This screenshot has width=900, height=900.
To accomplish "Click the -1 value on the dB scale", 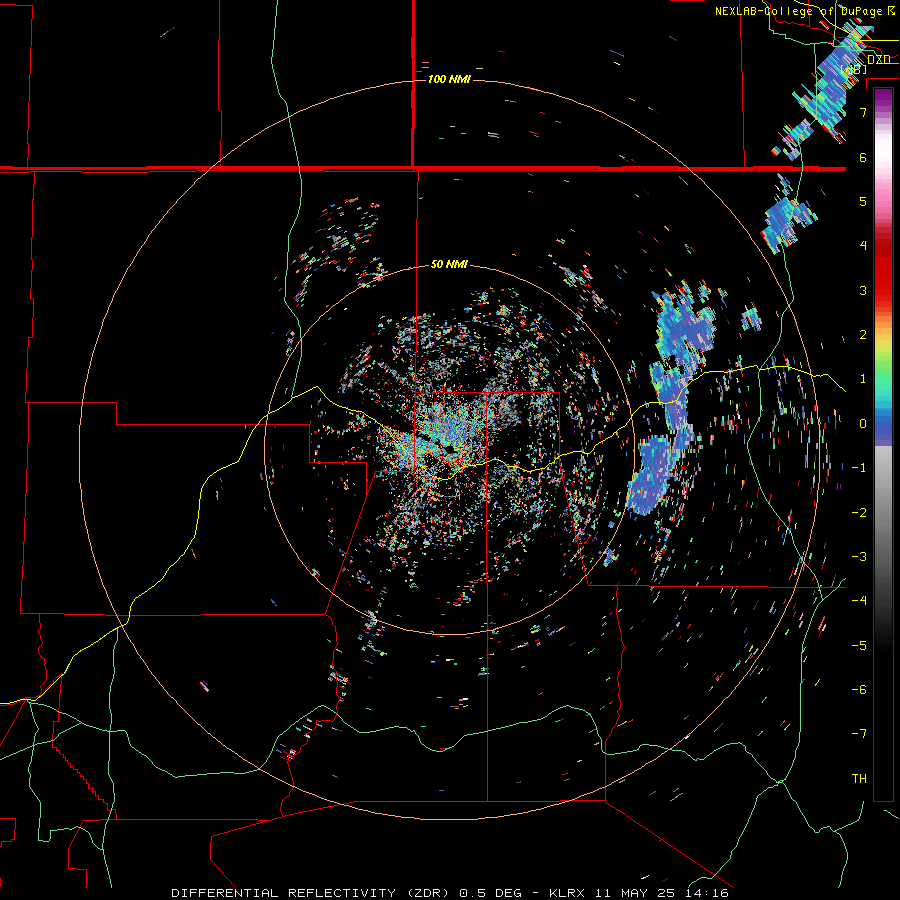I will click(859, 468).
